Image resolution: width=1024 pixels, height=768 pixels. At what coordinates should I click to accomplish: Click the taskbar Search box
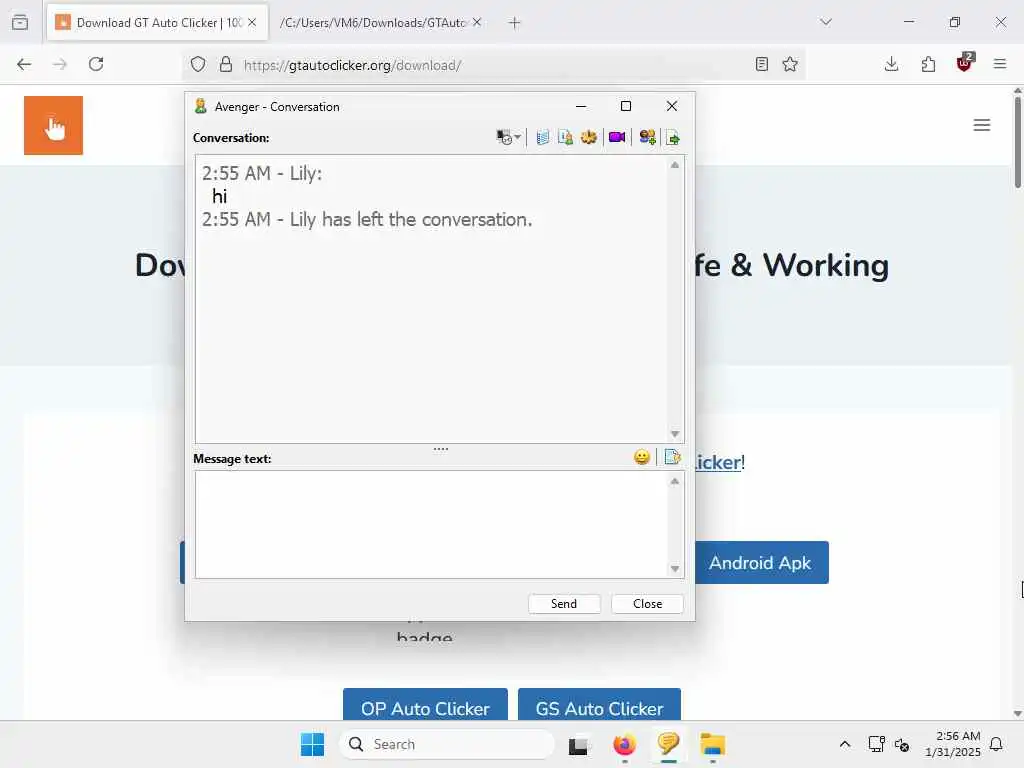[x=447, y=744]
